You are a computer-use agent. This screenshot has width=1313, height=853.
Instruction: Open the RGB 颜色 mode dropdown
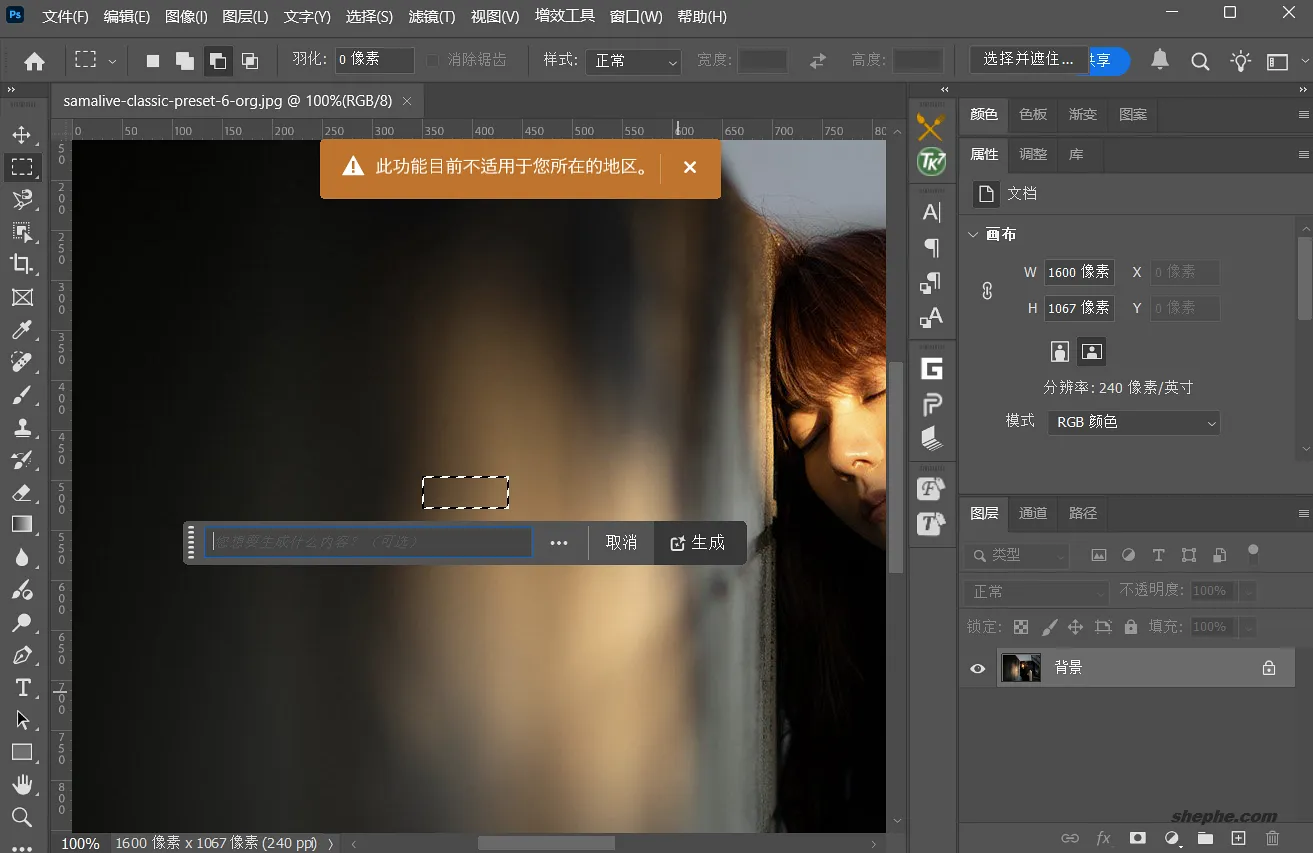coord(1133,422)
